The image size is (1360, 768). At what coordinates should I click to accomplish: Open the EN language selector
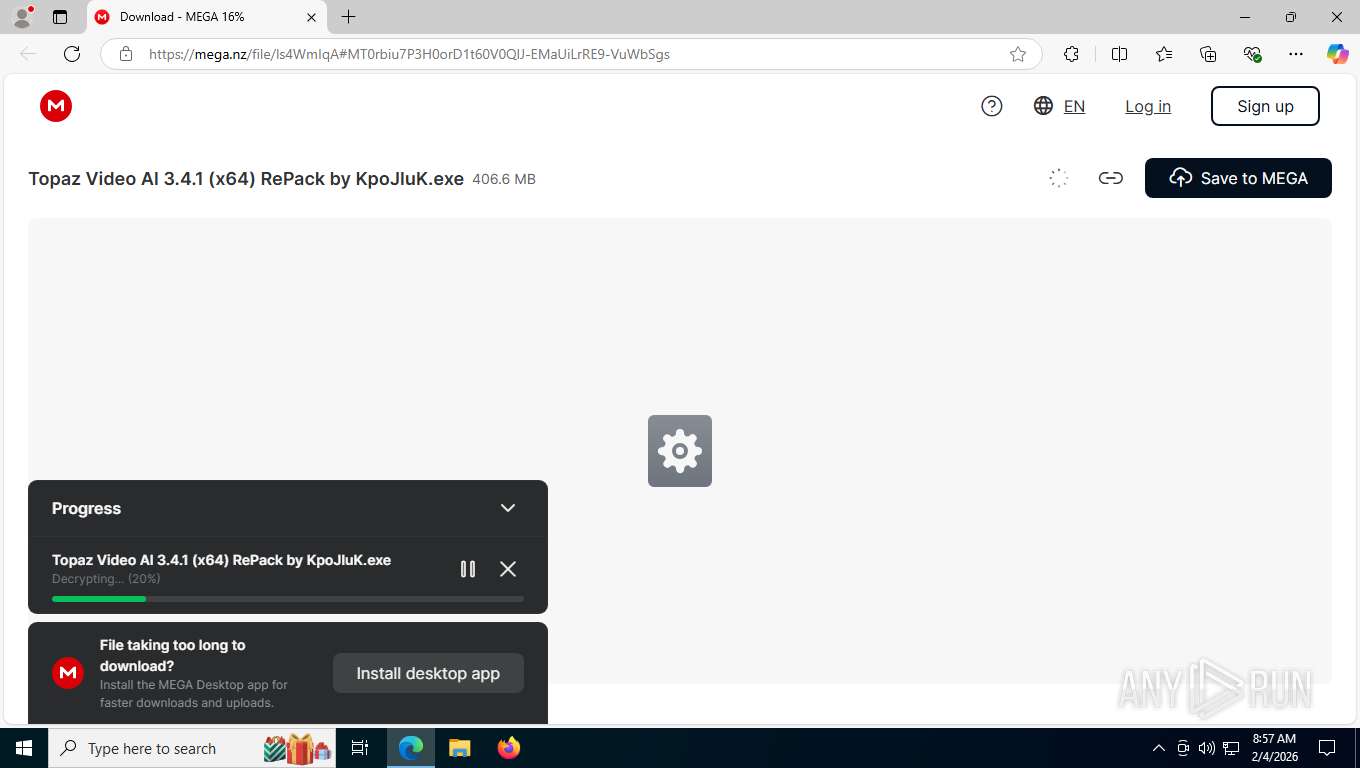1074,106
